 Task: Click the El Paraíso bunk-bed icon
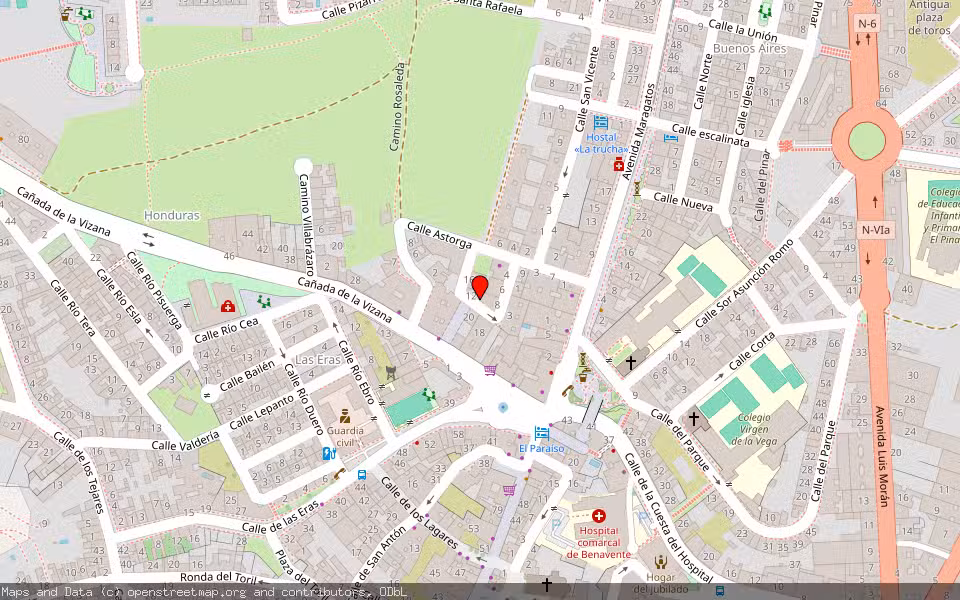tap(541, 433)
